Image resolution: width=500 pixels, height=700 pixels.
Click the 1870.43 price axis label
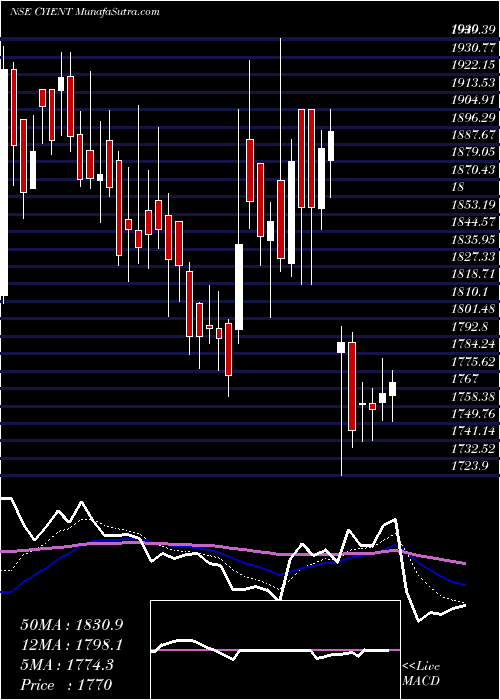coord(473,169)
